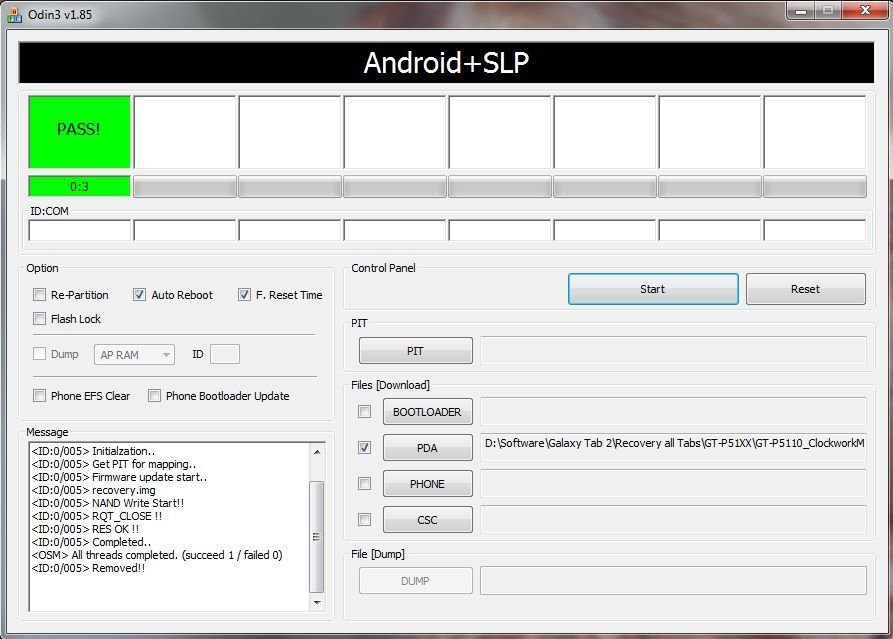Click the first ID:COM port box
The width and height of the screenshot is (893, 639).
click(x=80, y=230)
